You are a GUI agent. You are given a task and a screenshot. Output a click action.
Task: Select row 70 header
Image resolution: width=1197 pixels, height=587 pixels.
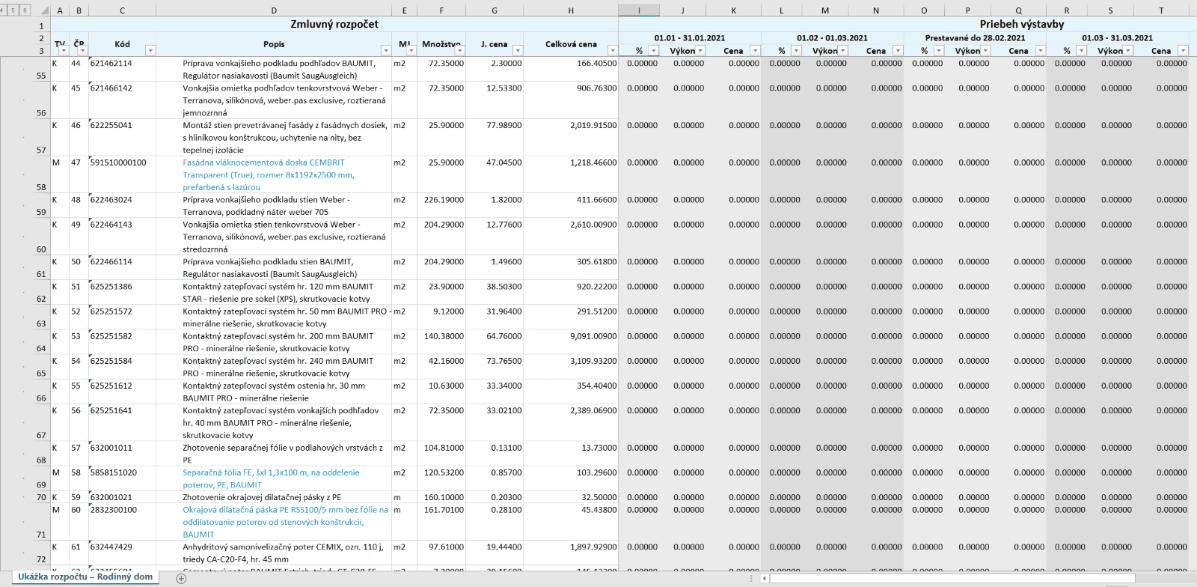tap(42, 497)
